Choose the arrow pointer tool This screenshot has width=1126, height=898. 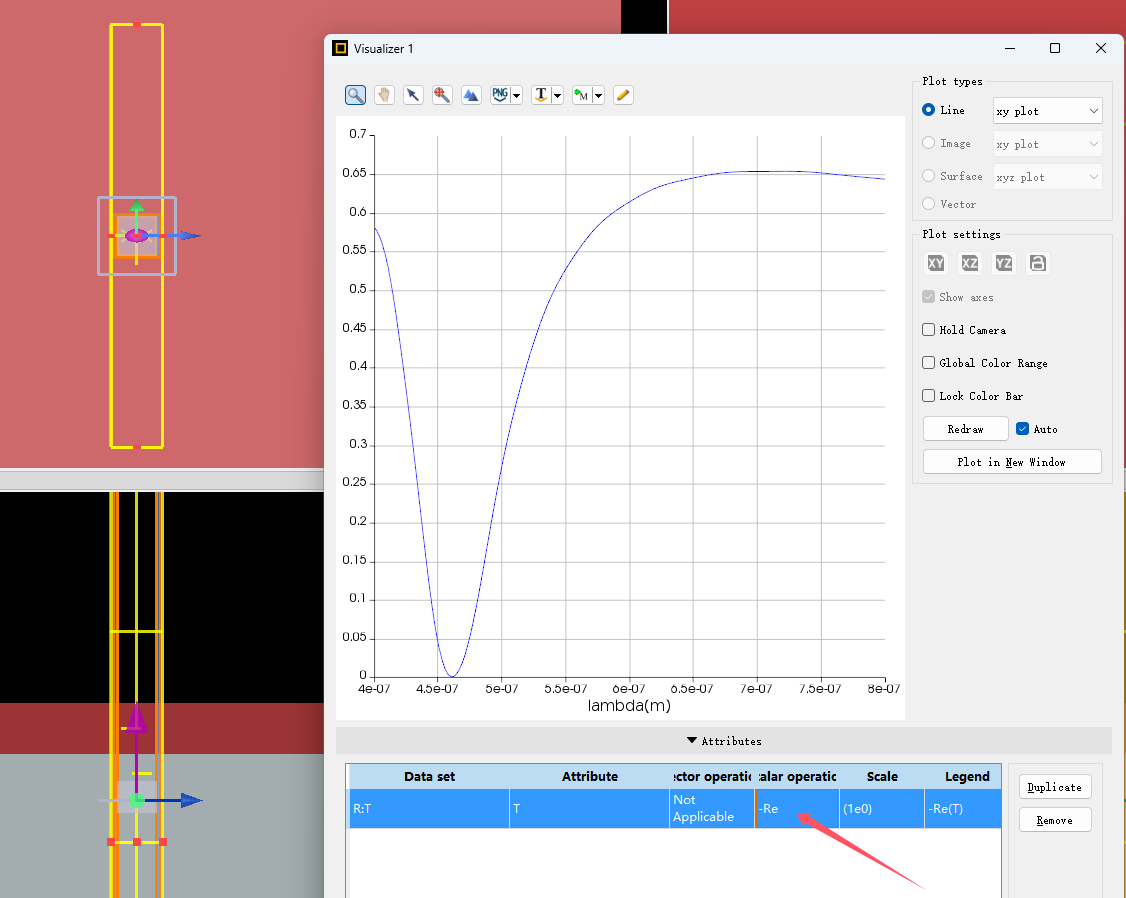413,95
